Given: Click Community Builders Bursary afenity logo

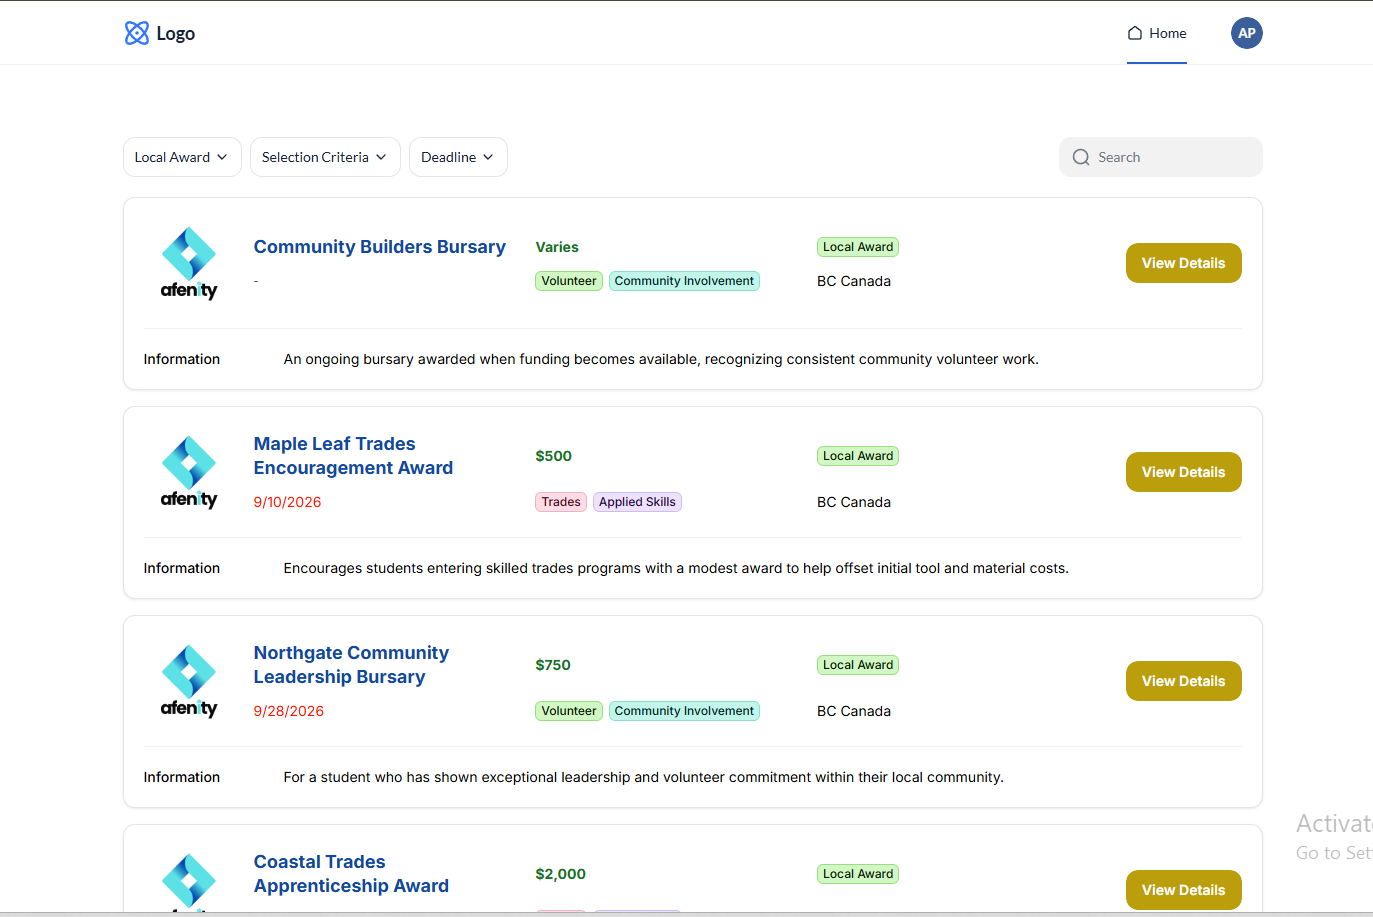Looking at the screenshot, I should (x=189, y=263).
